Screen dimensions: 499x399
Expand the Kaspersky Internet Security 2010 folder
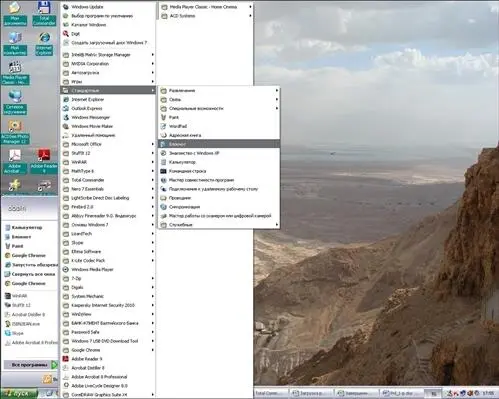pos(108,305)
